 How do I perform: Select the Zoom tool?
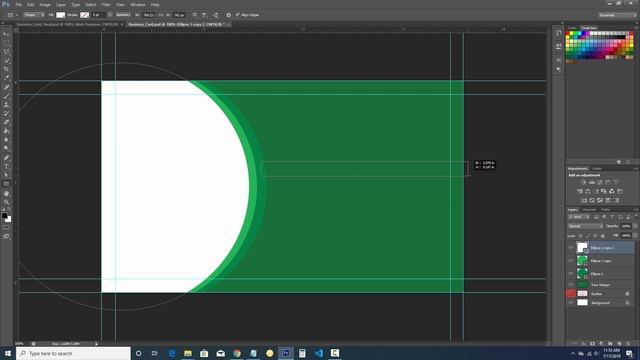(x=6, y=202)
